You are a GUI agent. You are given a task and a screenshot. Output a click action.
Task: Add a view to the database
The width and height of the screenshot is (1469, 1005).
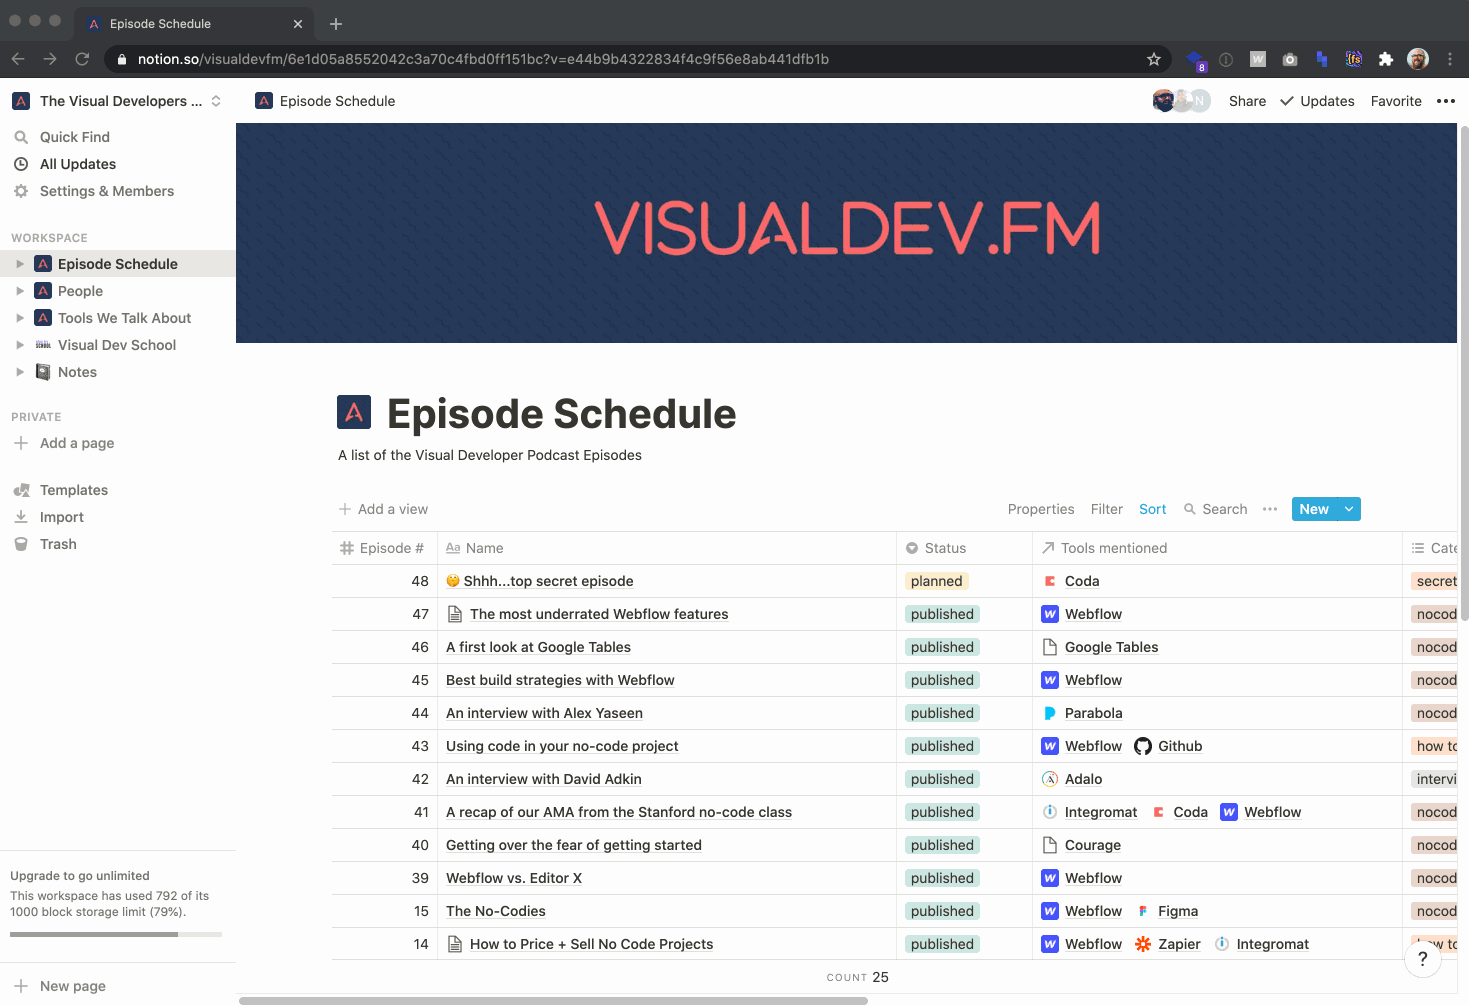(383, 509)
